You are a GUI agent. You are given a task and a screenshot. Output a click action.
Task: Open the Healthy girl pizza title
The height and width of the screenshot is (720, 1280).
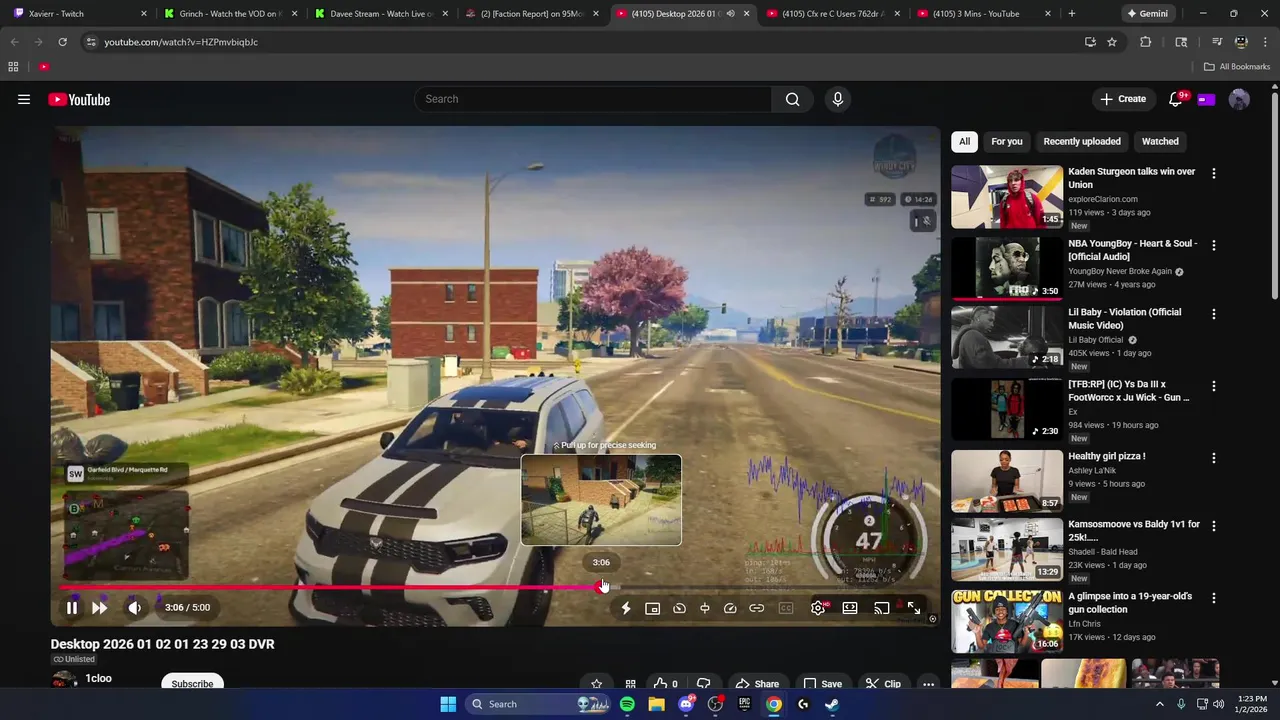click(1107, 456)
